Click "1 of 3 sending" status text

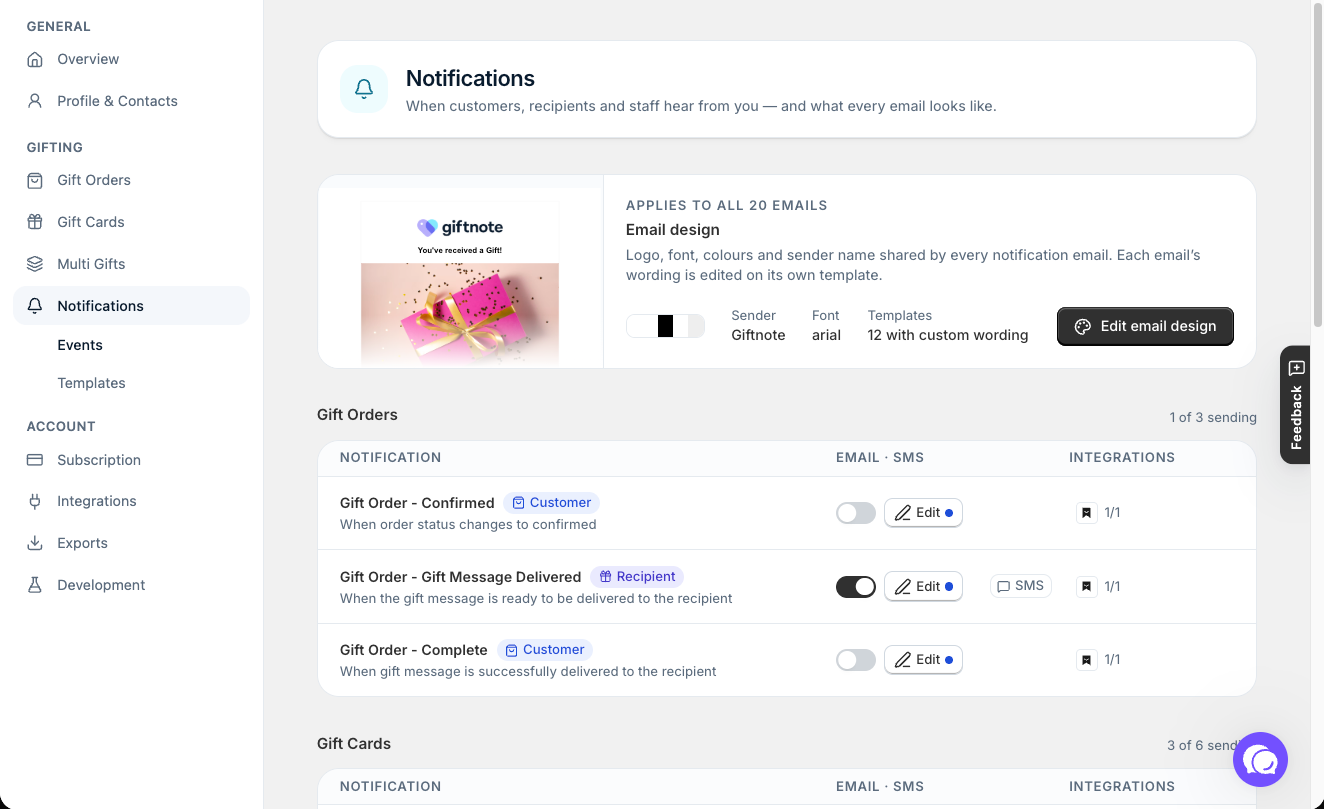tap(1213, 417)
